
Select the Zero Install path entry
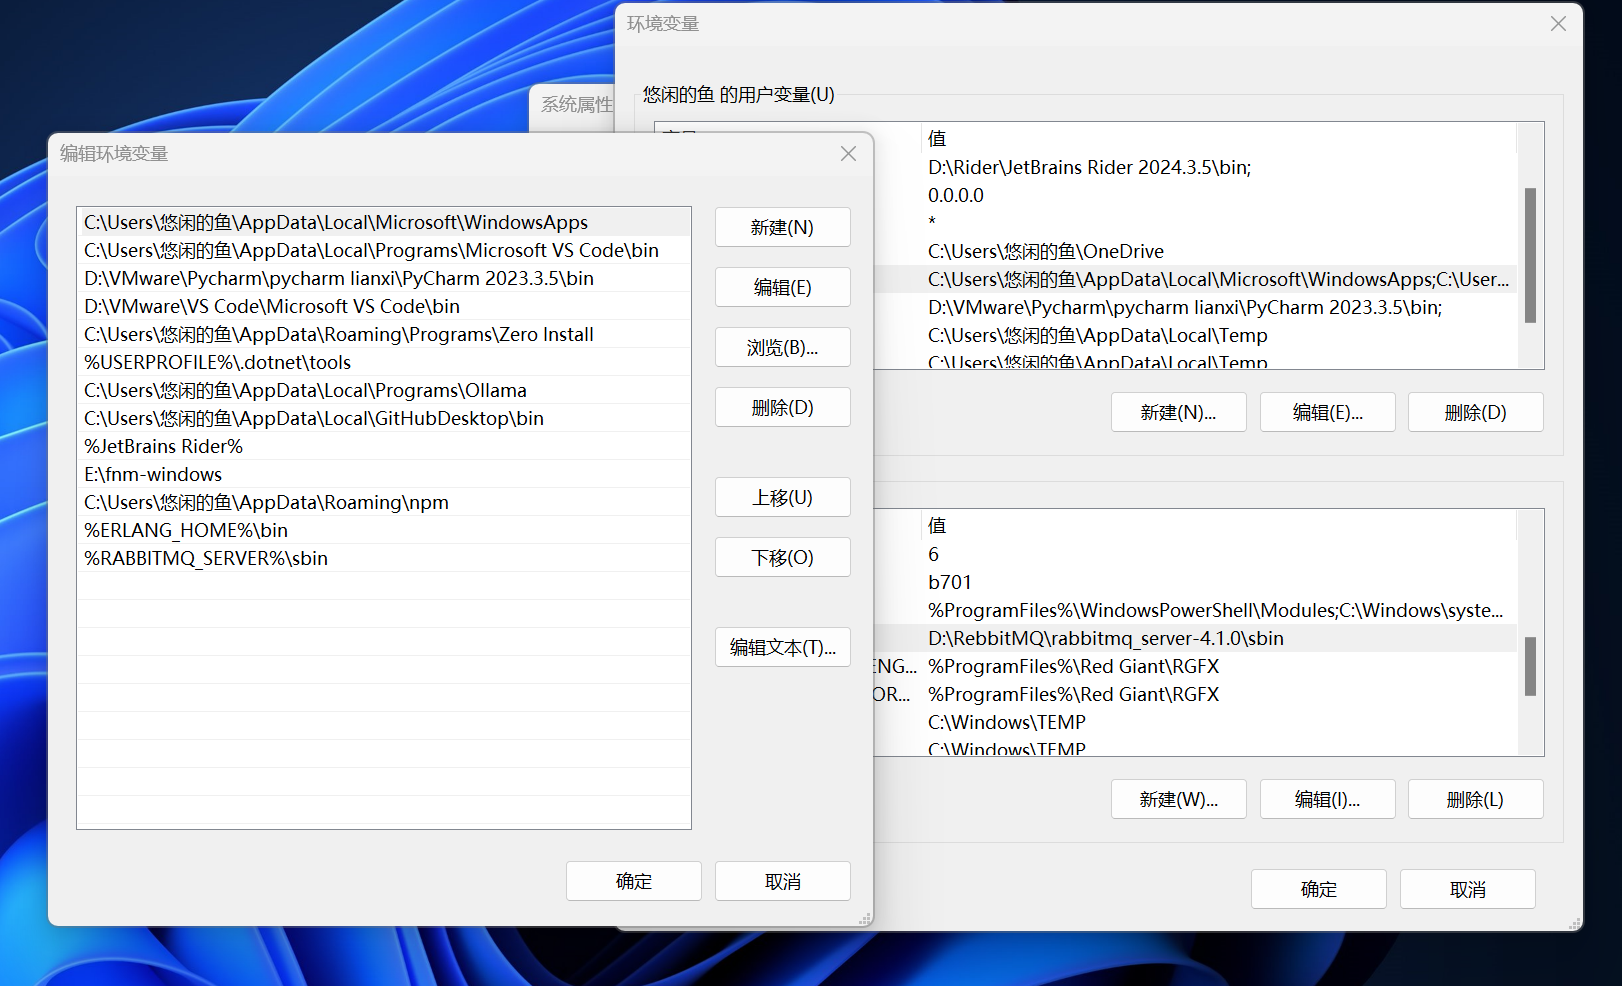[384, 334]
